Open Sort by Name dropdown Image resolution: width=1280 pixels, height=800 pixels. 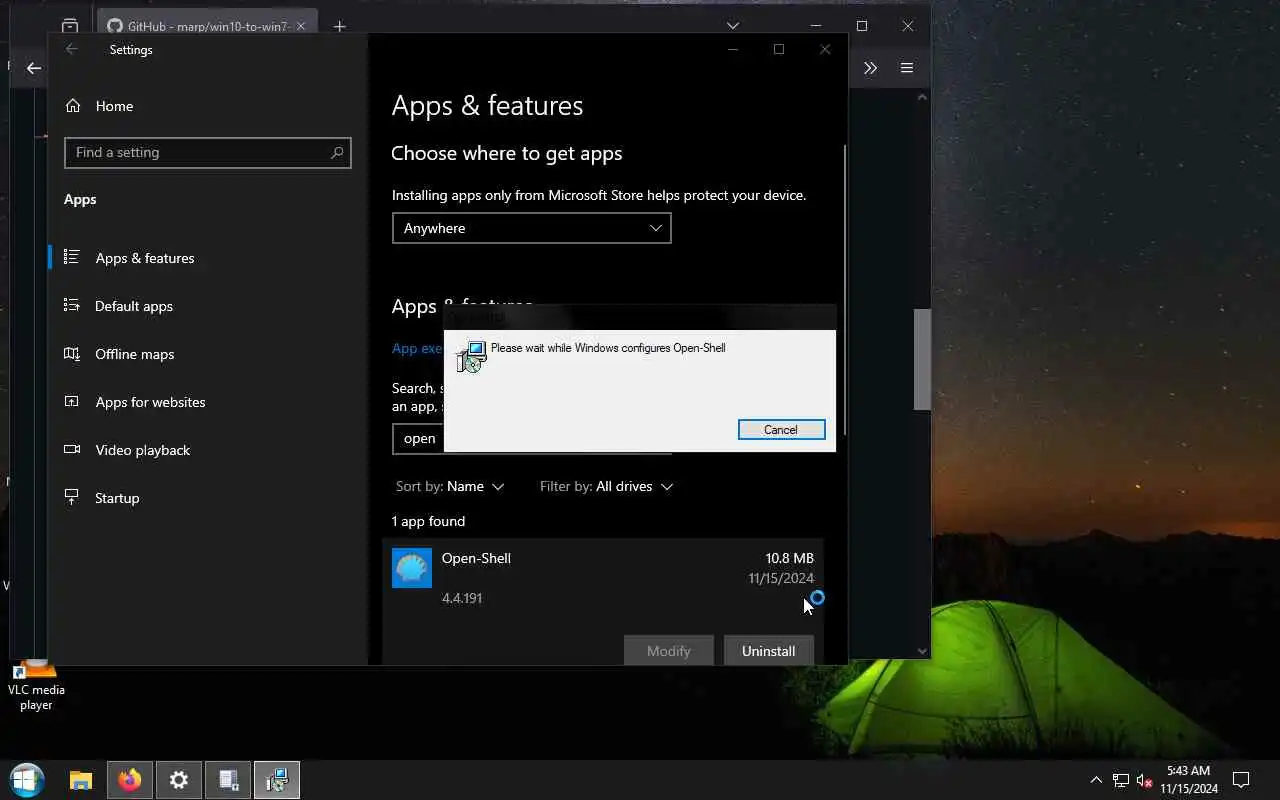tap(450, 486)
